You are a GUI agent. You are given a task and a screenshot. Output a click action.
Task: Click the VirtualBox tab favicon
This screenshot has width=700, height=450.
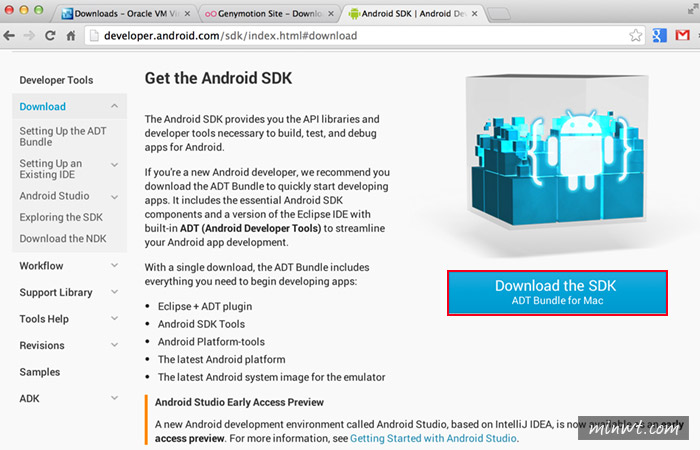[x=67, y=14]
